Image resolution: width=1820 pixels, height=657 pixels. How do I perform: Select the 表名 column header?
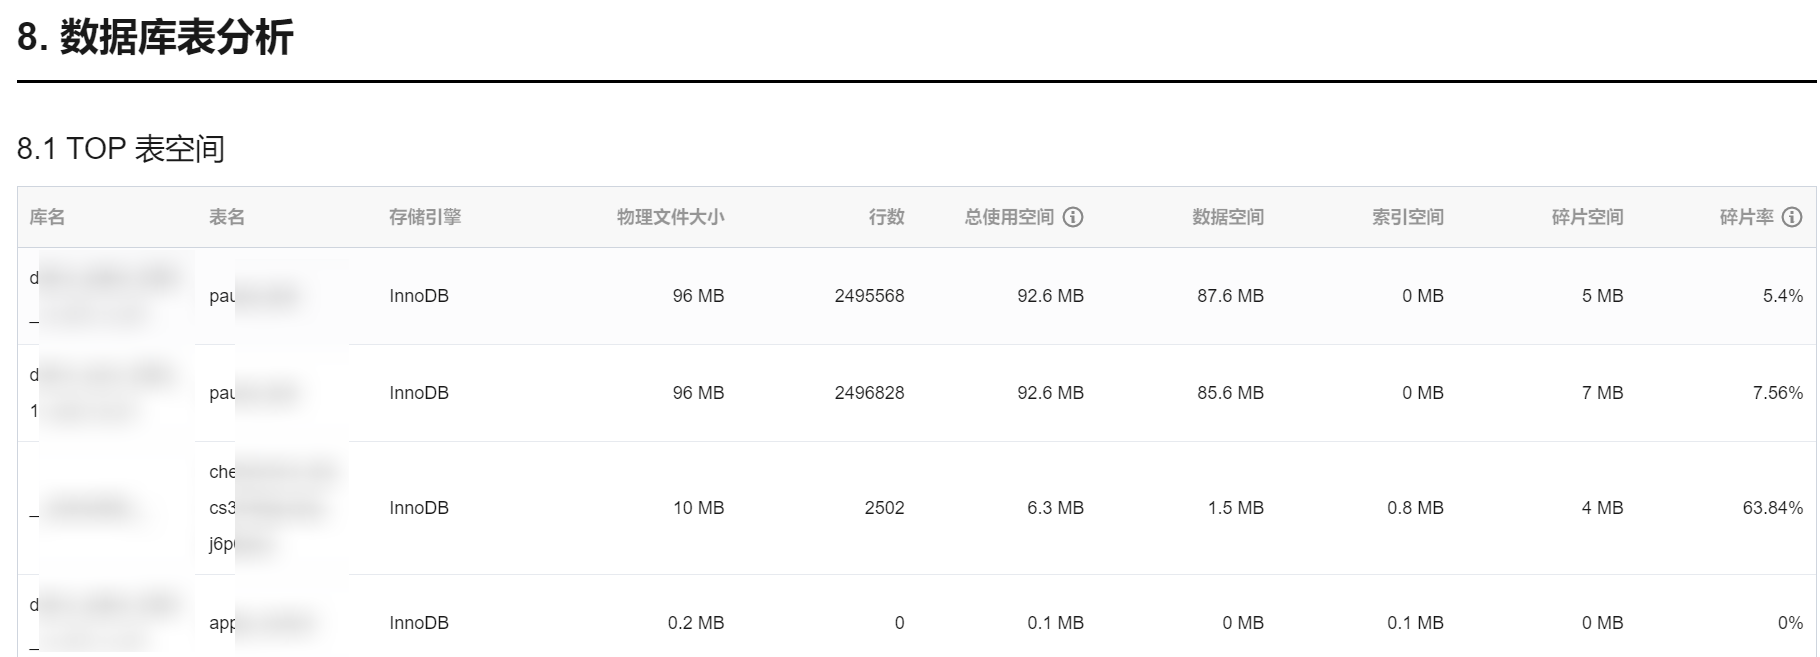[x=227, y=217]
